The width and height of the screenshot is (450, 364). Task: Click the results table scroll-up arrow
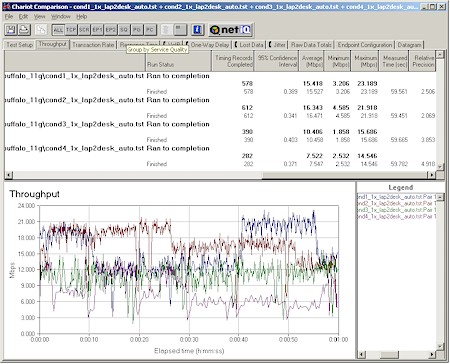[x=440, y=54]
